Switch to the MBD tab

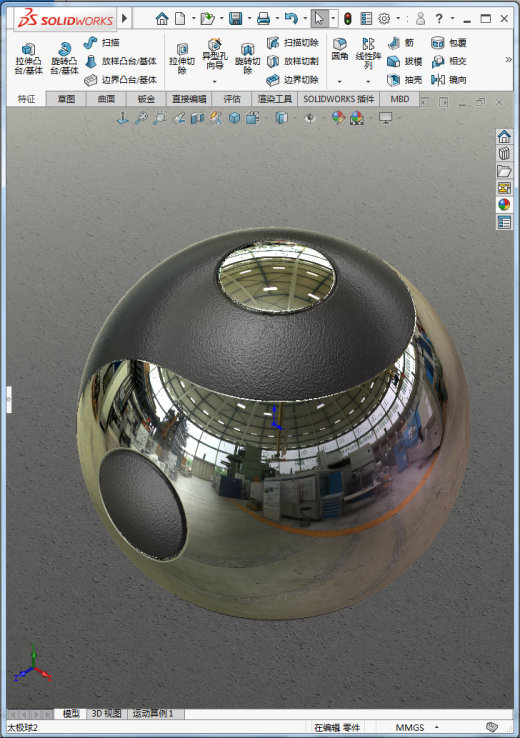(400, 99)
